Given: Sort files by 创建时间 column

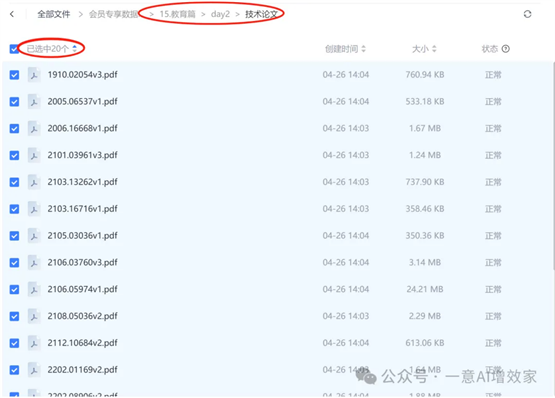Looking at the screenshot, I should point(345,49).
